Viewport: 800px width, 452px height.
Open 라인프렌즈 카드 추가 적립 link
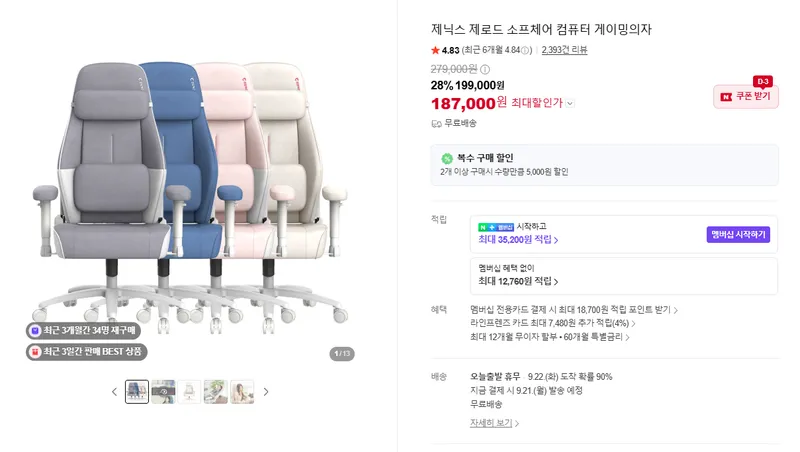click(x=553, y=323)
